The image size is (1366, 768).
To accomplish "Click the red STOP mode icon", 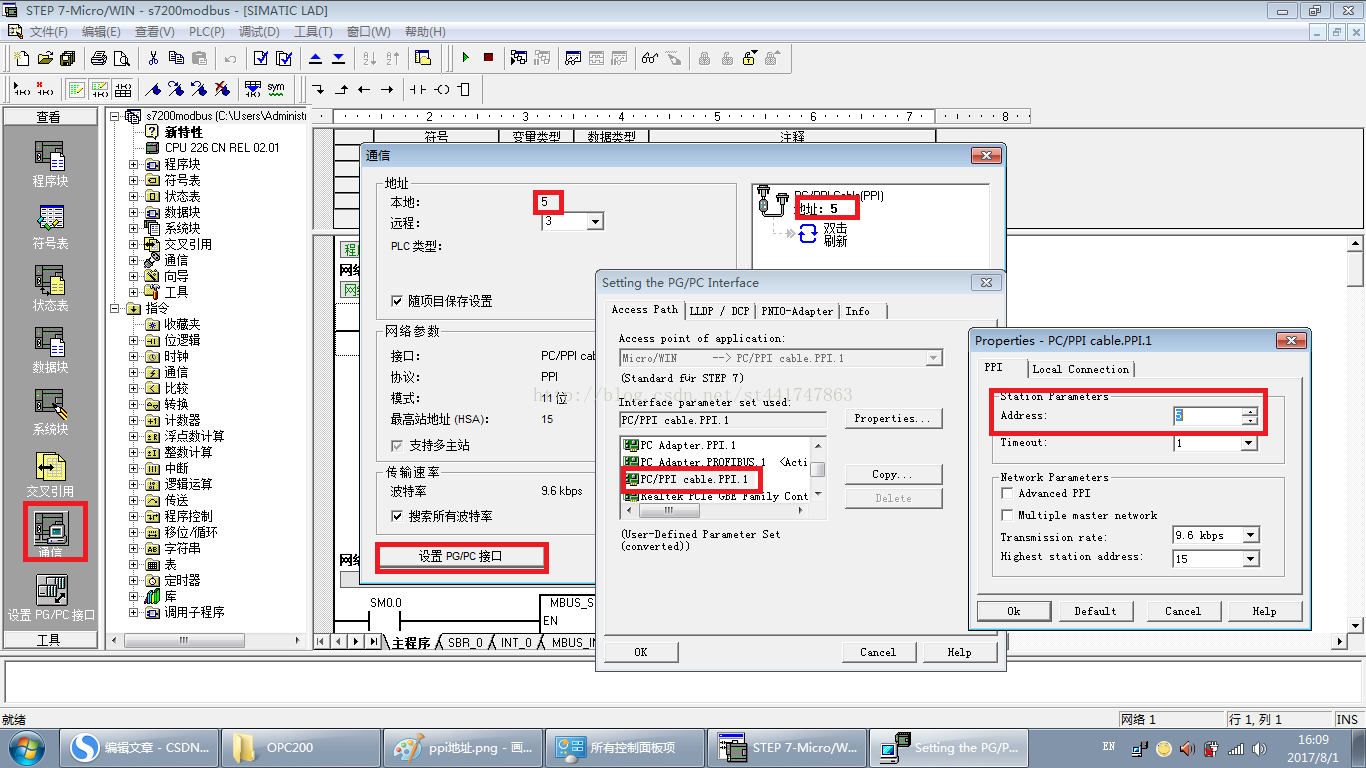I will click(488, 58).
